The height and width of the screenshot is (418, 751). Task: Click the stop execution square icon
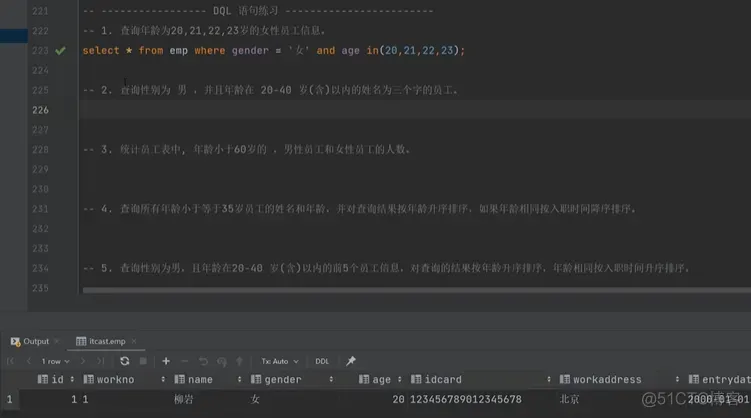[x=143, y=361]
